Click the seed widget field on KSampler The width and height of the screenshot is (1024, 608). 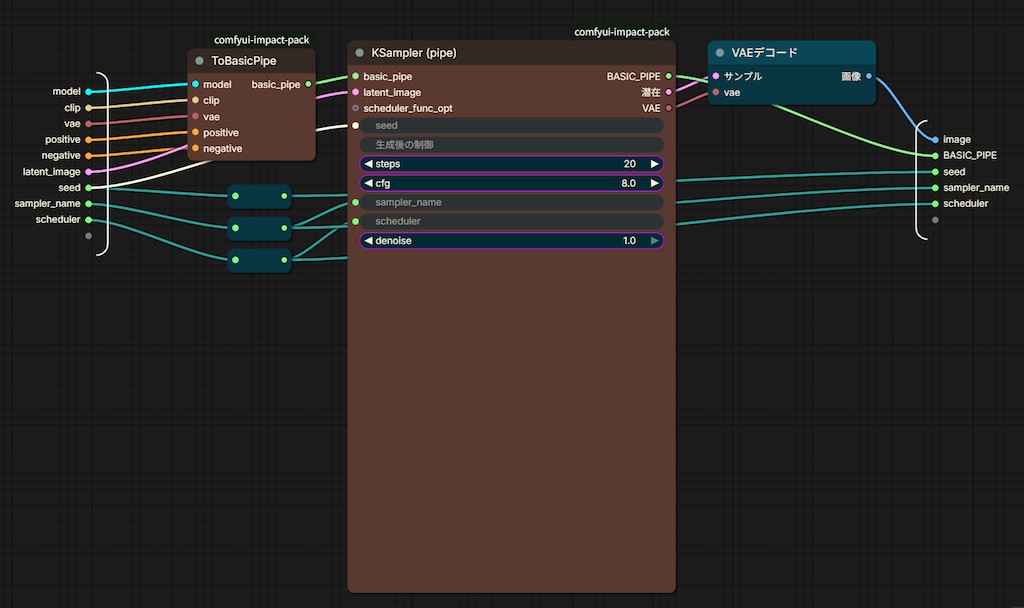(511, 125)
